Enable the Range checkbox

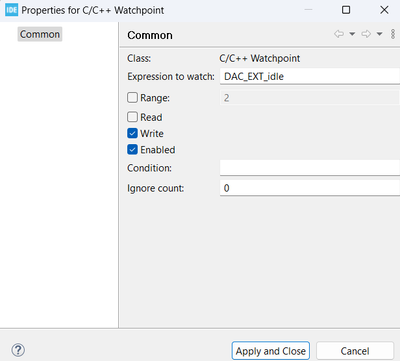point(132,98)
